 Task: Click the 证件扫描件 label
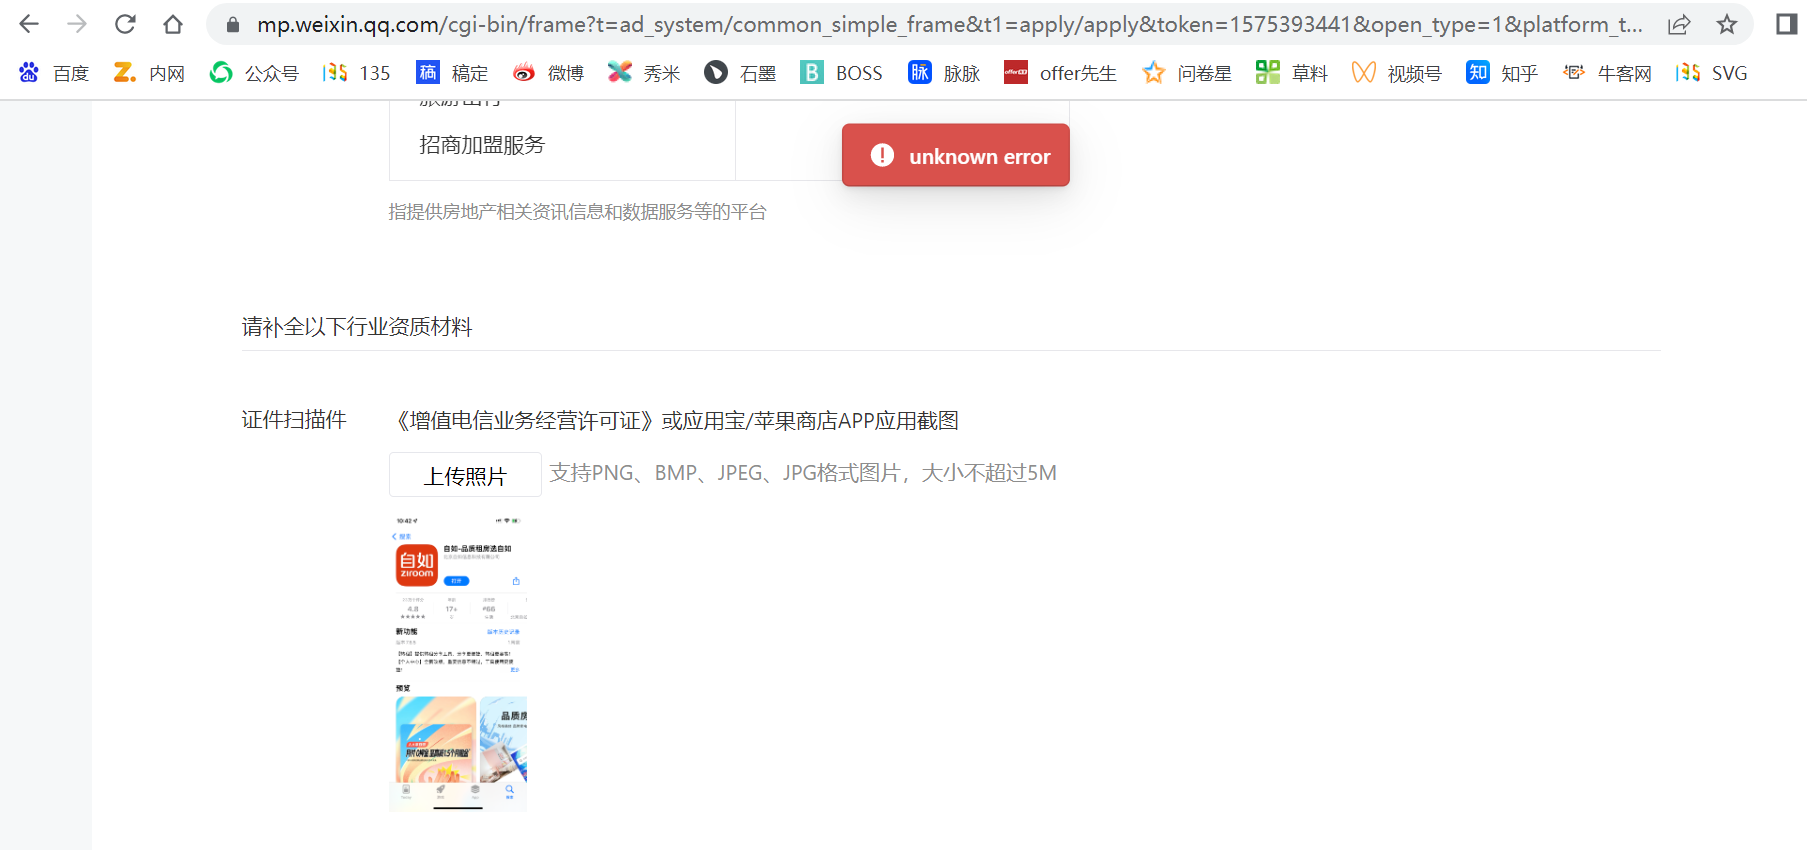(x=294, y=420)
